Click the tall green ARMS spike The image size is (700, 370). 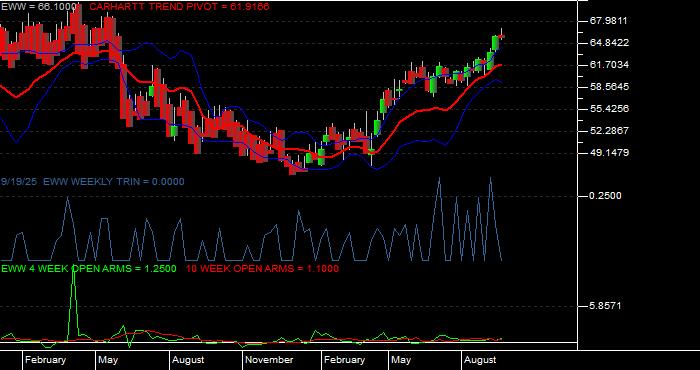pos(74,303)
